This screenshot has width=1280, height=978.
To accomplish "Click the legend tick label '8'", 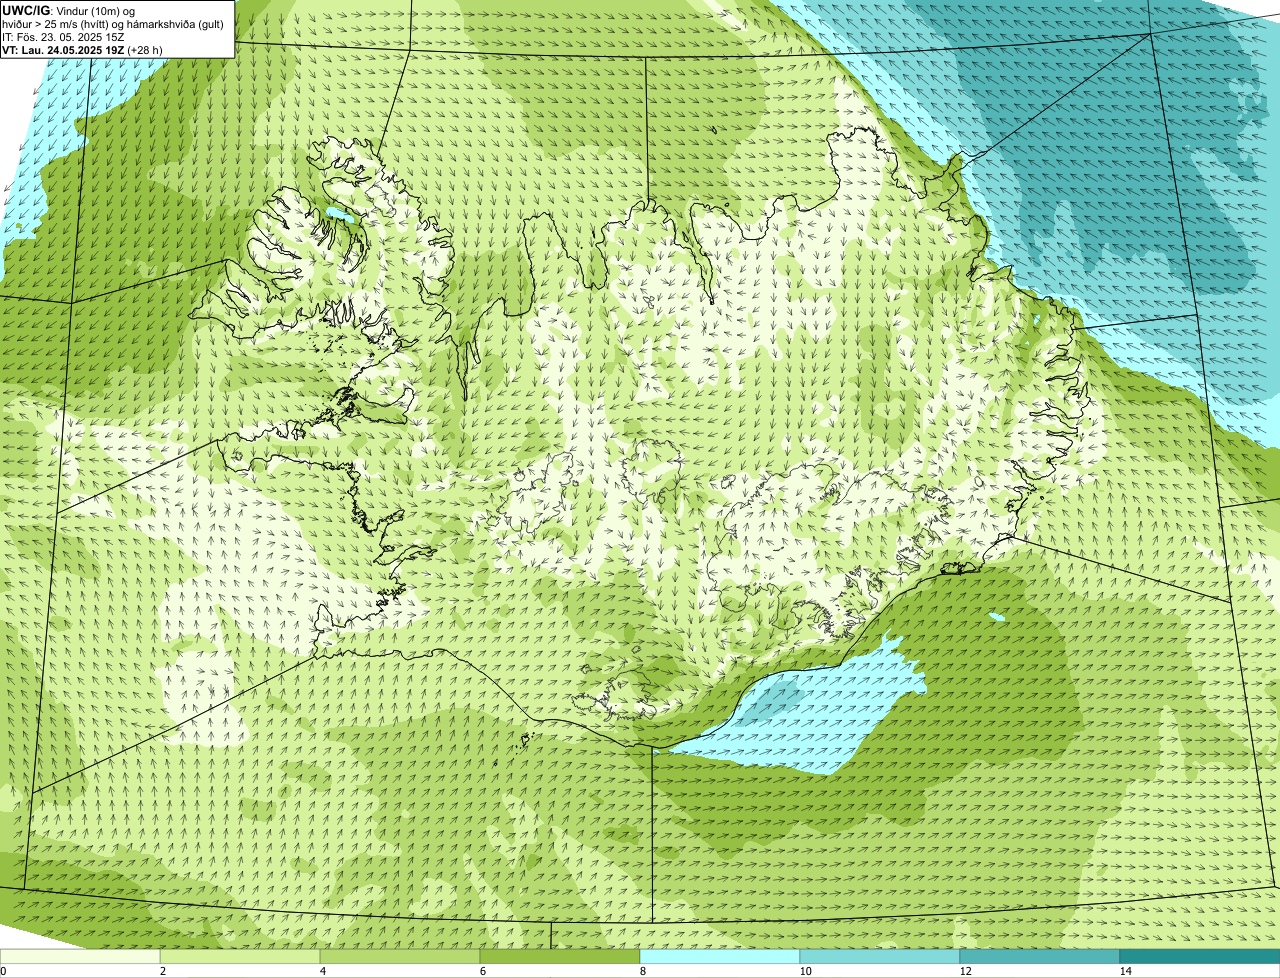I will [x=642, y=971].
